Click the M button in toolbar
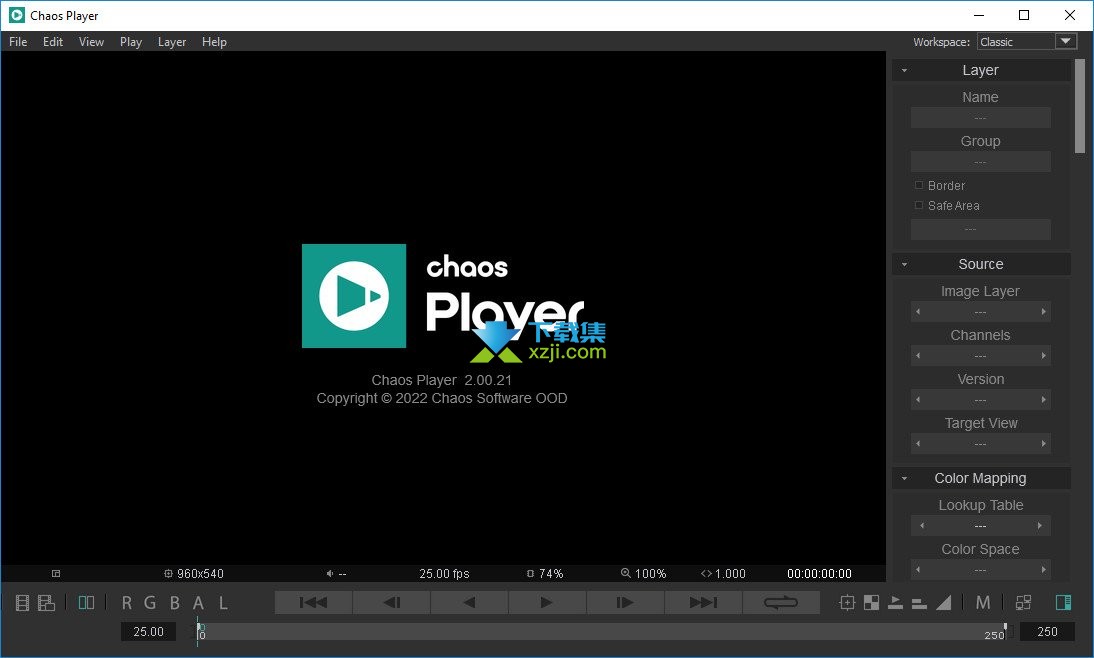Screen dimensions: 1094x658 983,603
